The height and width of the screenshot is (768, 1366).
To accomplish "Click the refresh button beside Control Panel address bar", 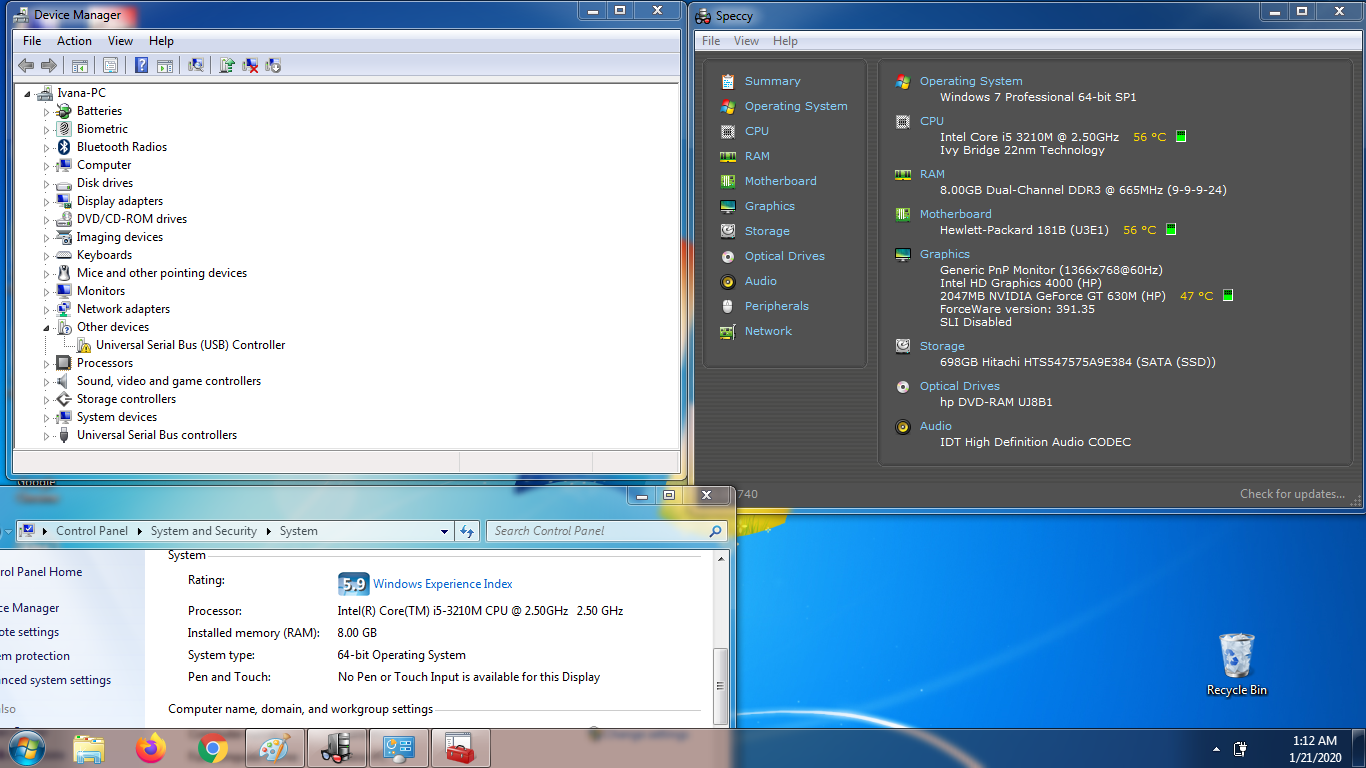I will click(x=467, y=531).
